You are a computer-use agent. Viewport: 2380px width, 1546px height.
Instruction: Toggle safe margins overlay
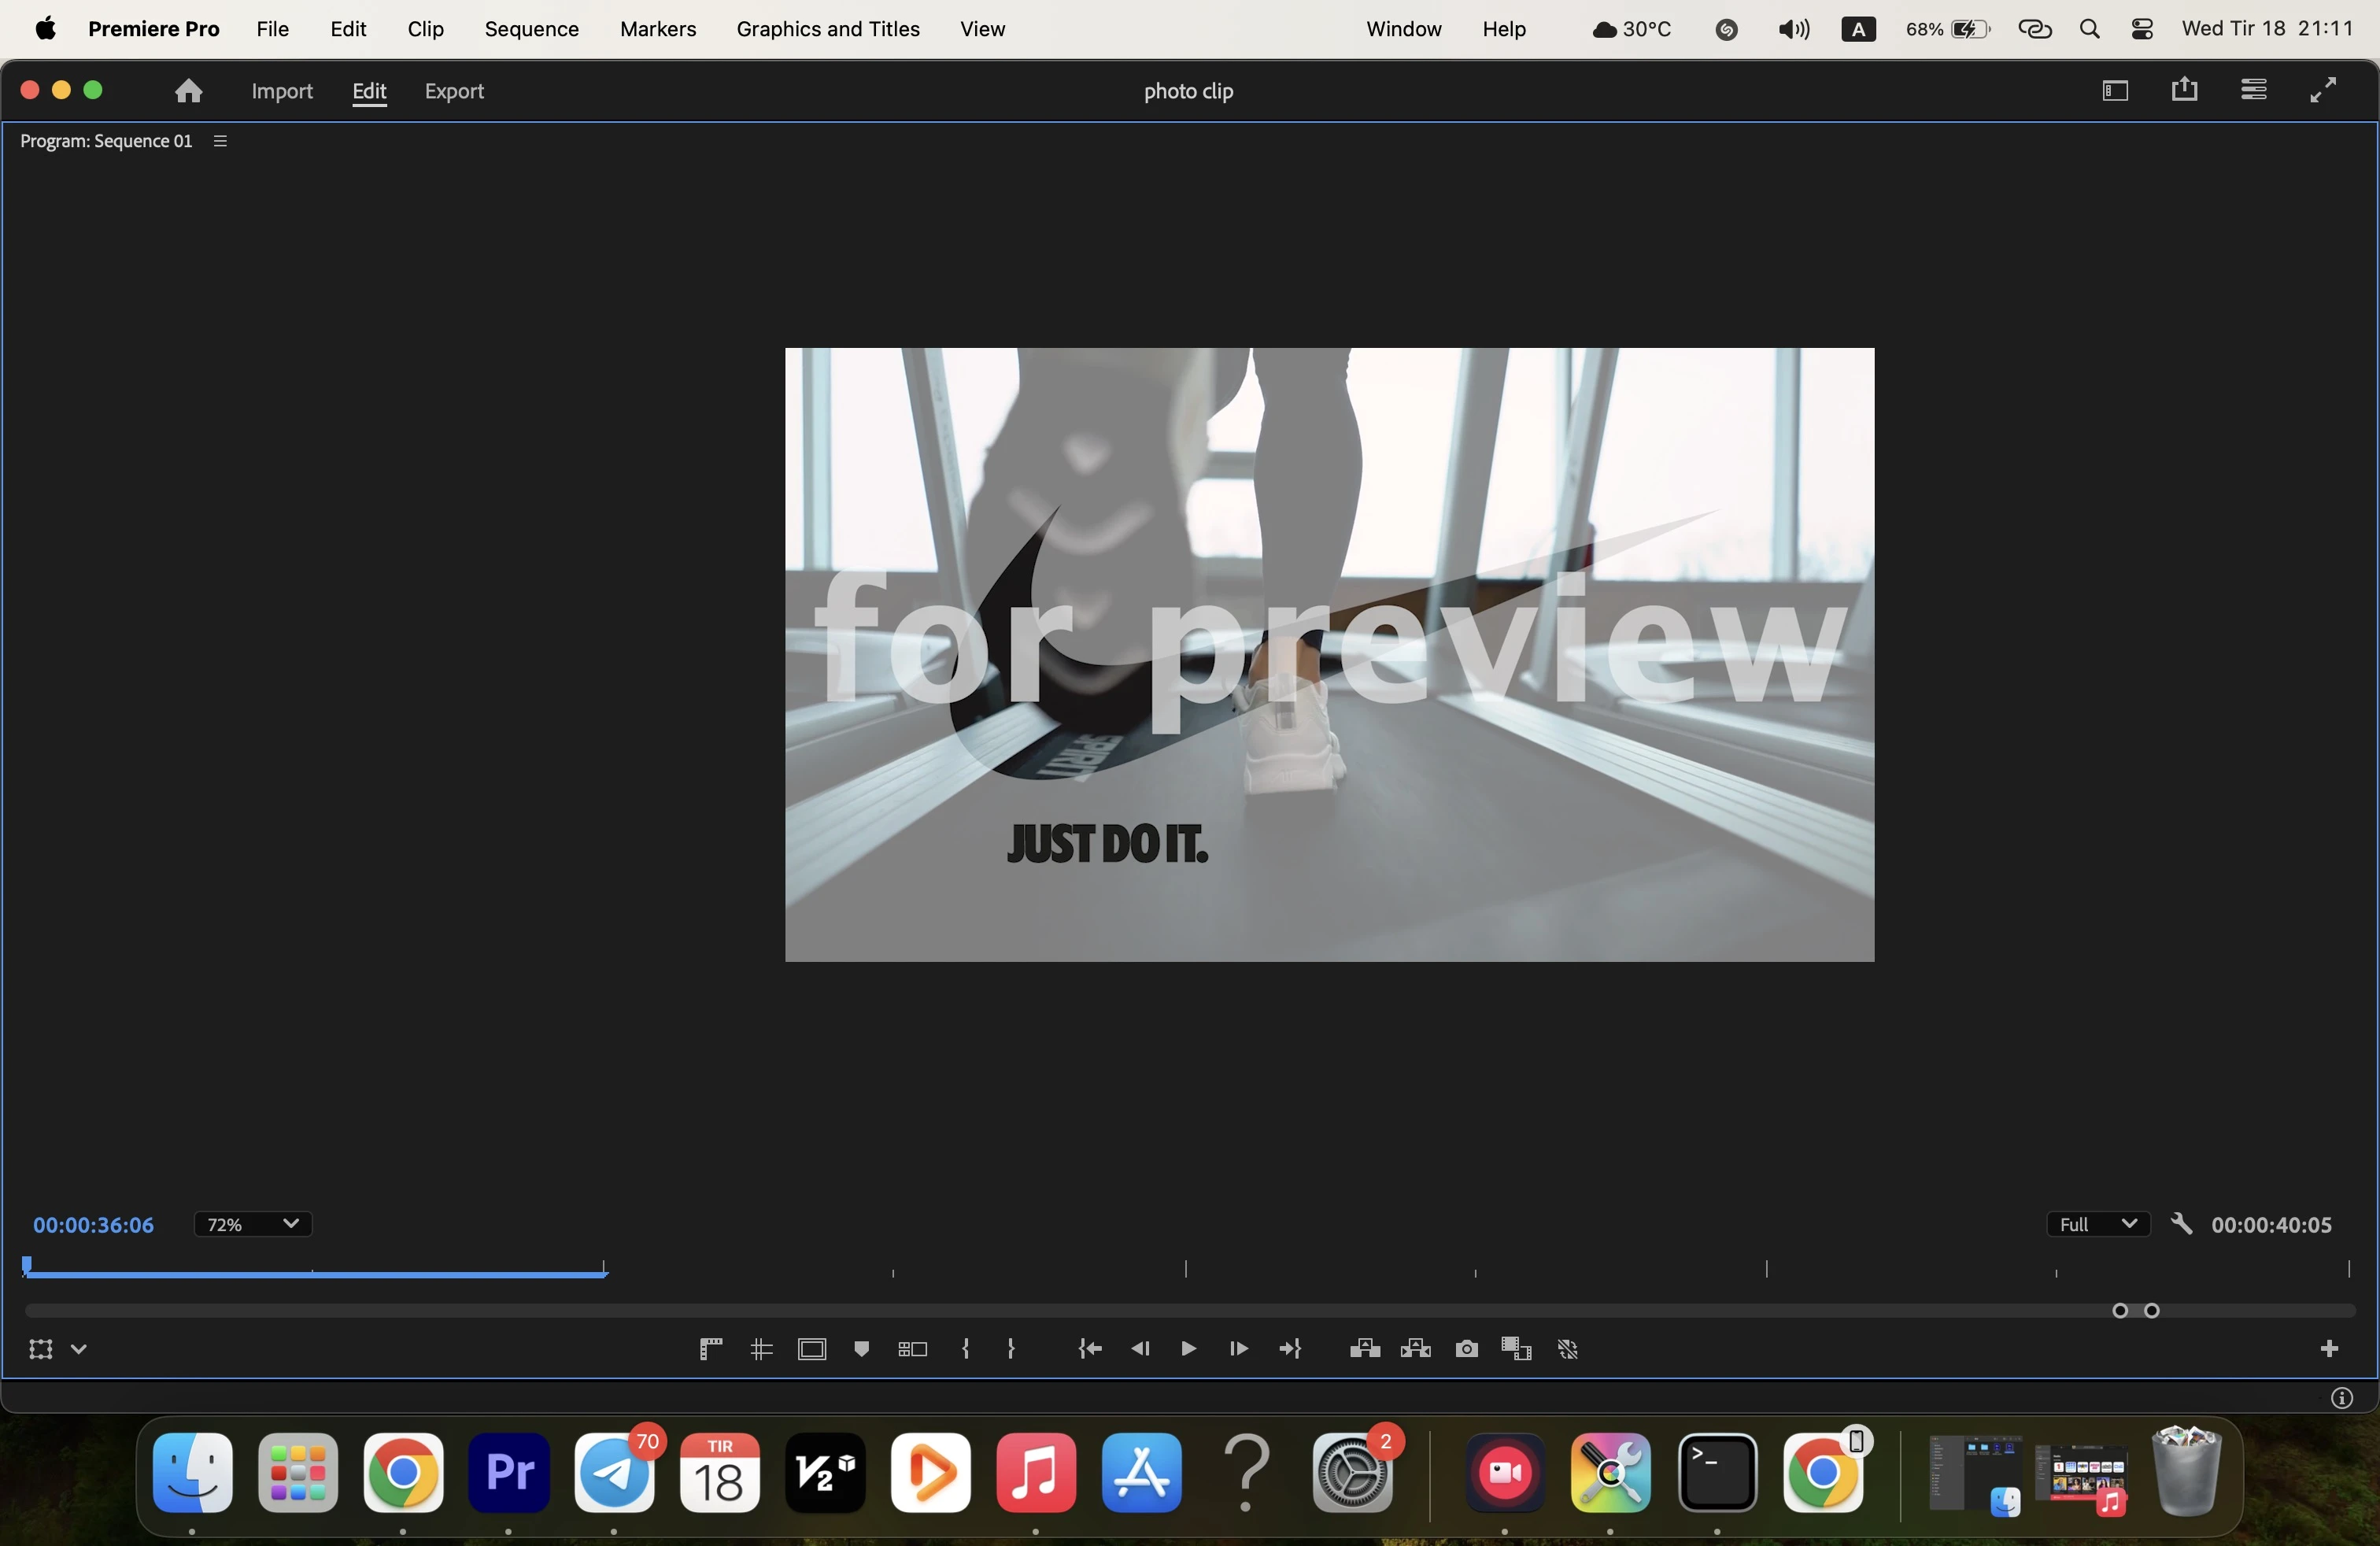pyautogui.click(x=811, y=1349)
